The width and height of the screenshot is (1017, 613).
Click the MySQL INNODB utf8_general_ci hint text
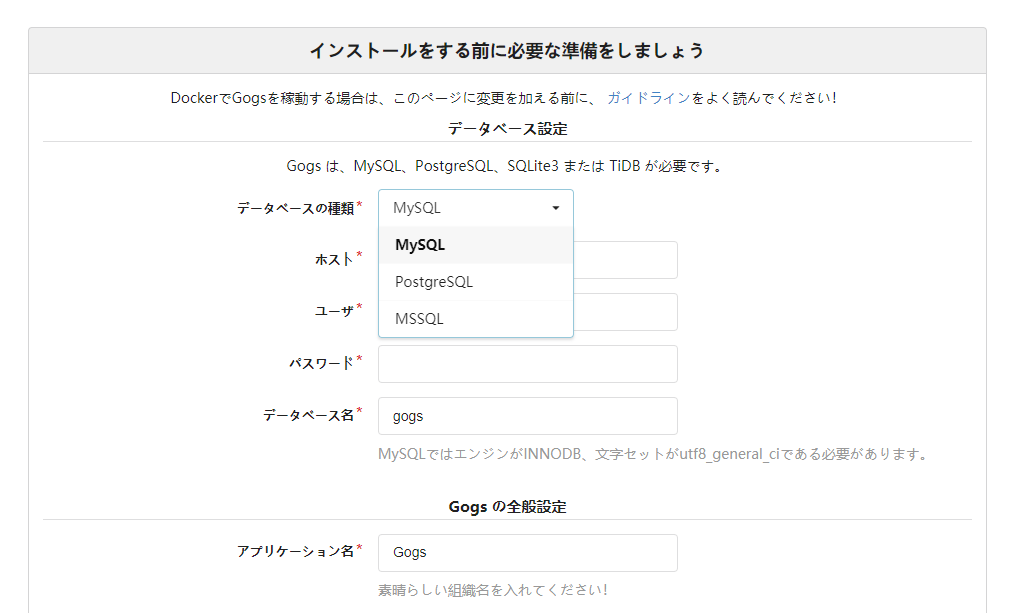coord(653,454)
